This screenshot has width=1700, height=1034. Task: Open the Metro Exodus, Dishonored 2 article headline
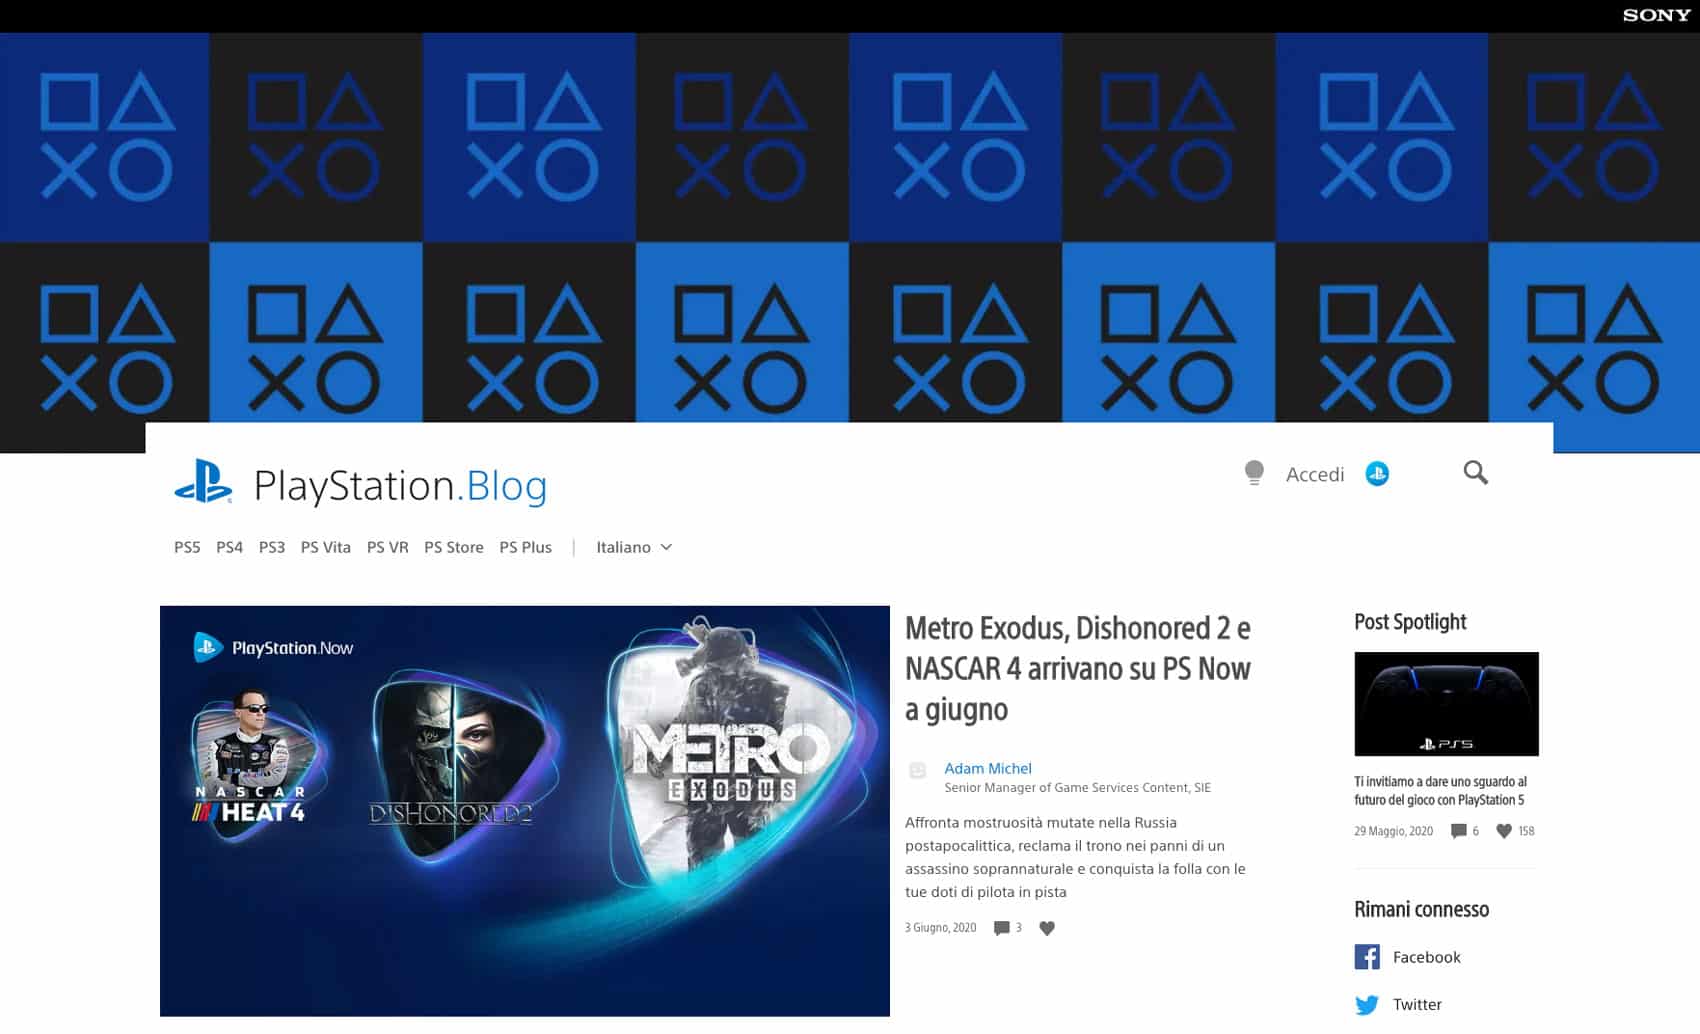point(1078,668)
